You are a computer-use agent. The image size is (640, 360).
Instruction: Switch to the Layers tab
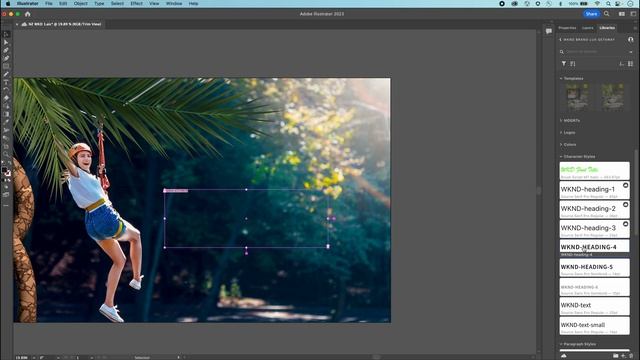click(x=588, y=28)
